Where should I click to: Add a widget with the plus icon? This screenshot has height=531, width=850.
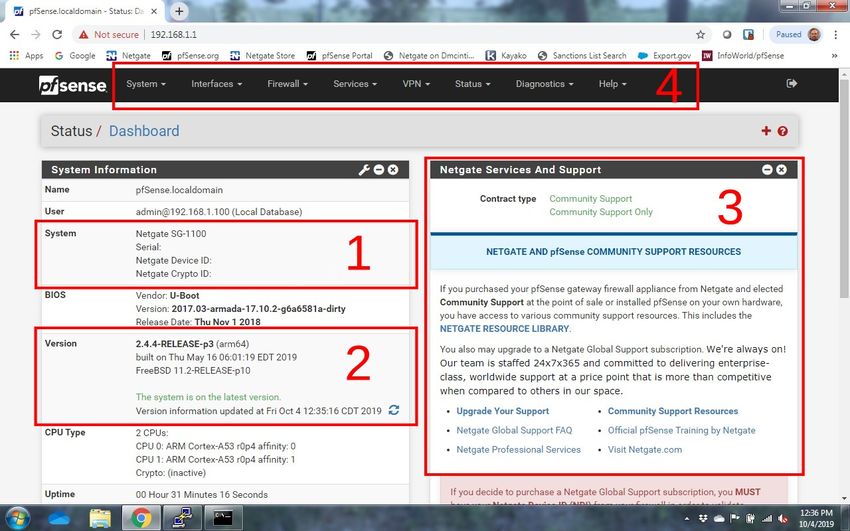pos(766,131)
